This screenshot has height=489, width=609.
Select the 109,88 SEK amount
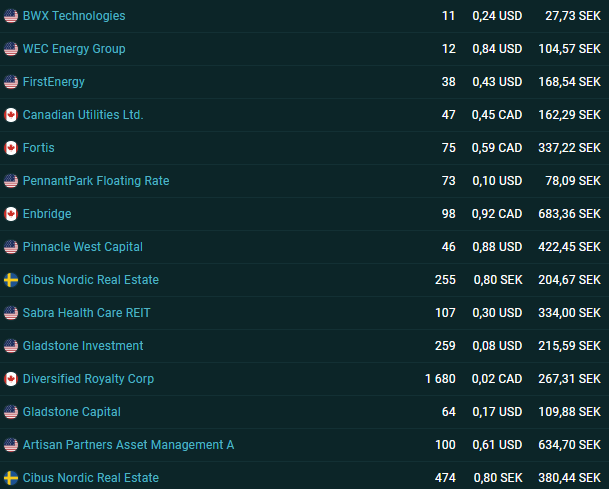(569, 412)
